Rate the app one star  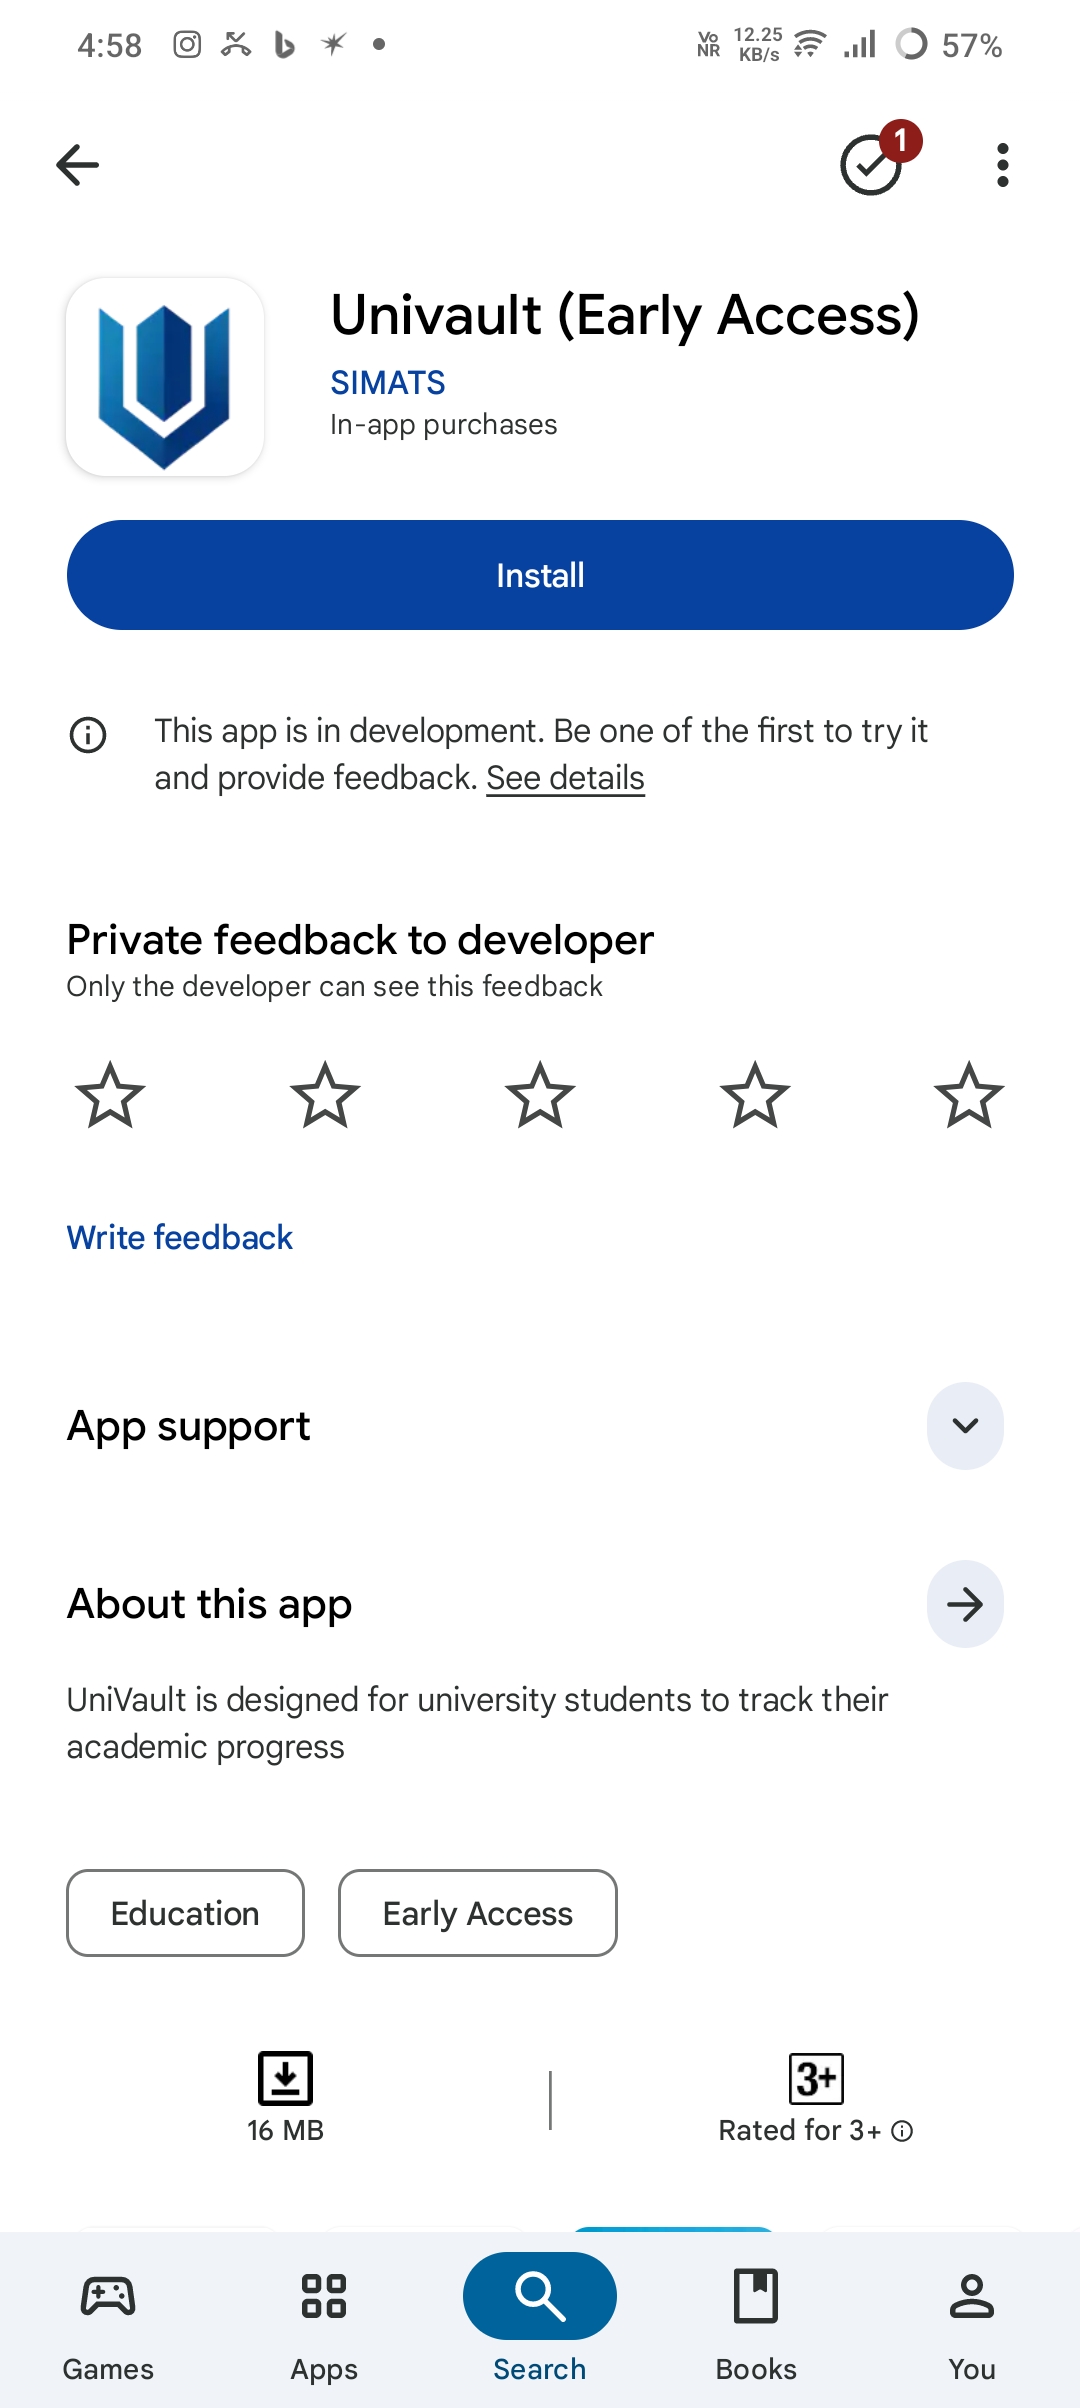point(110,1095)
